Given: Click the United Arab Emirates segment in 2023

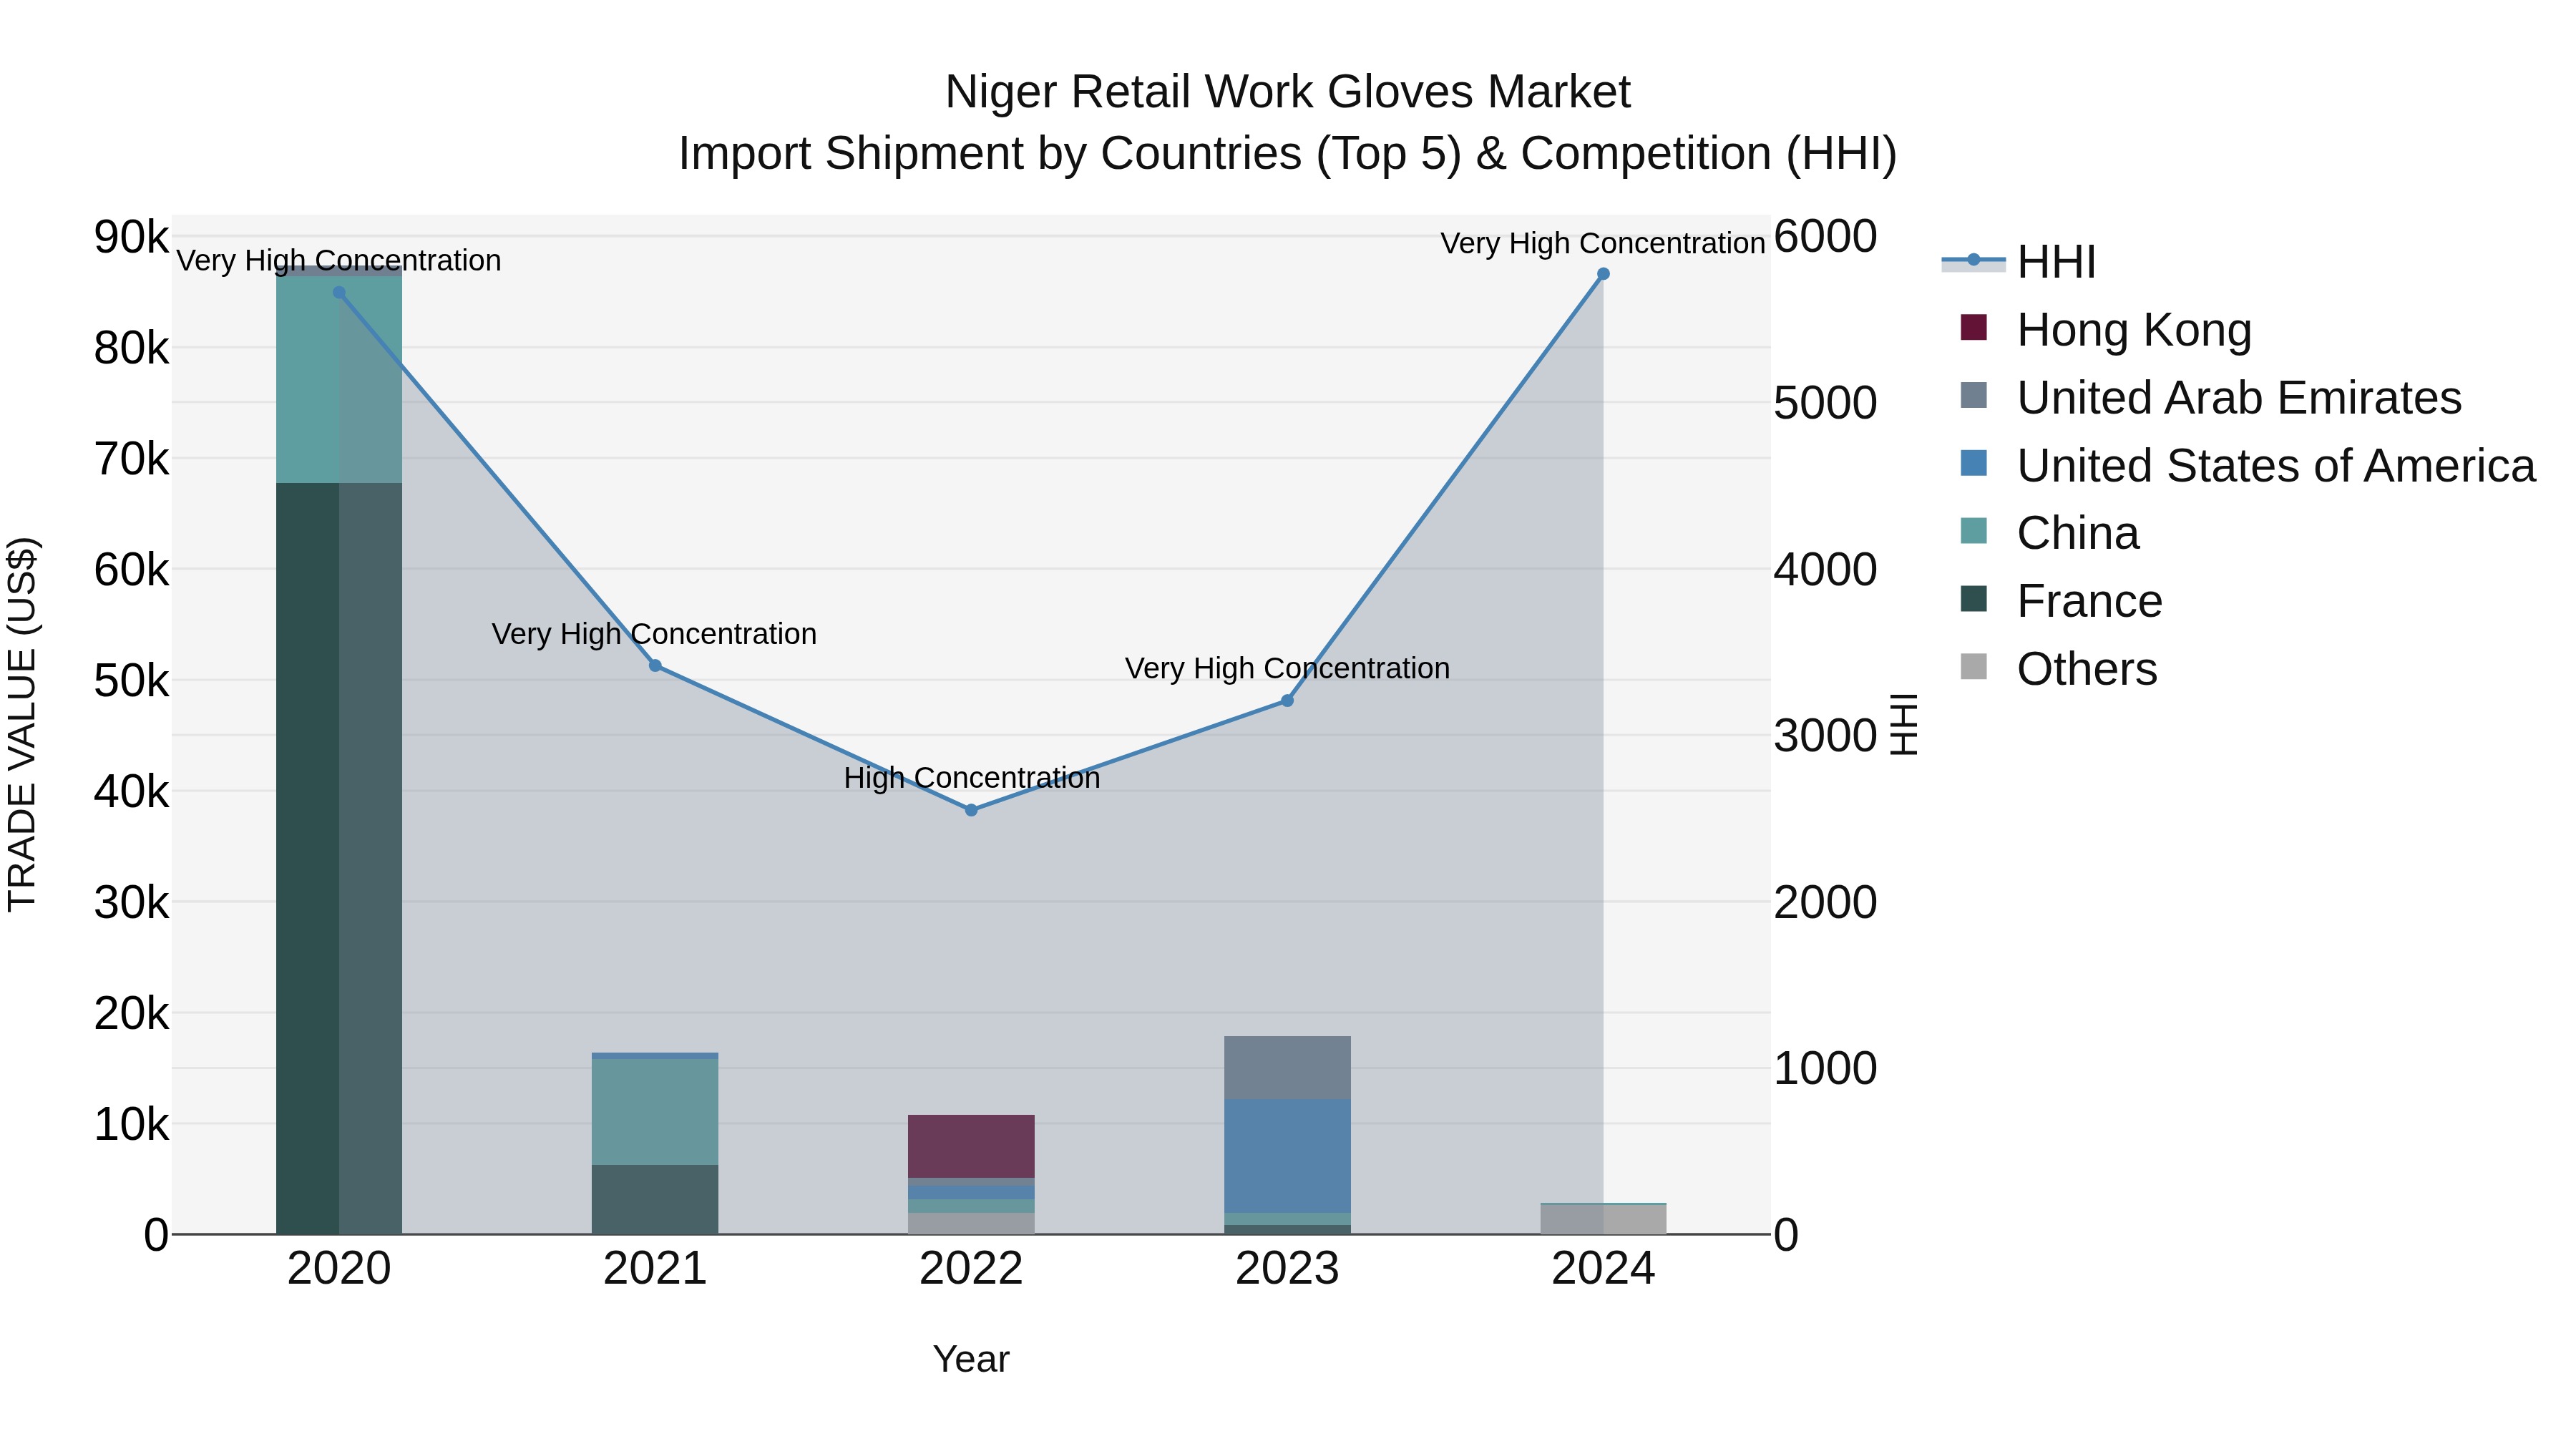Looking at the screenshot, I should [1287, 1067].
